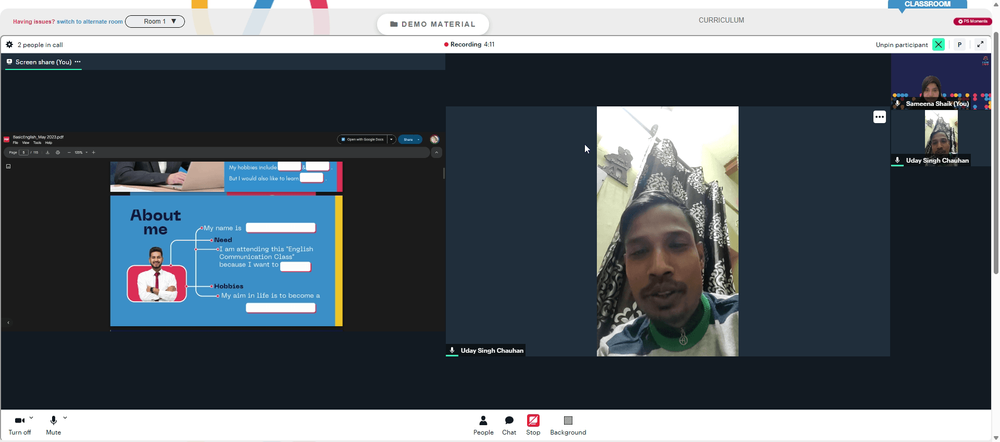Click switch to alternate room link
1000x442 pixels.
click(90, 22)
